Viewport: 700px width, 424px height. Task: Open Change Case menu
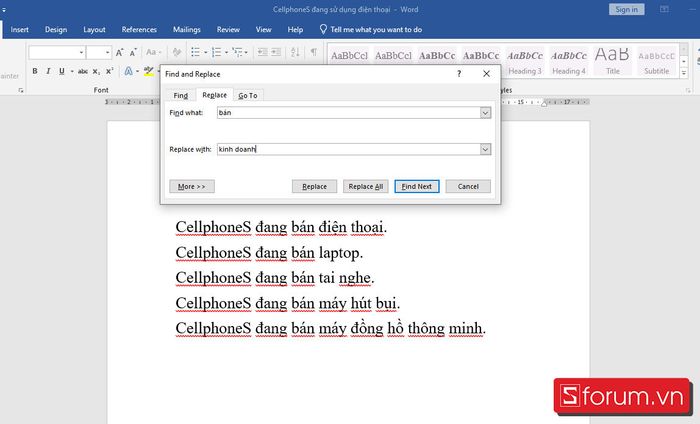click(154, 52)
